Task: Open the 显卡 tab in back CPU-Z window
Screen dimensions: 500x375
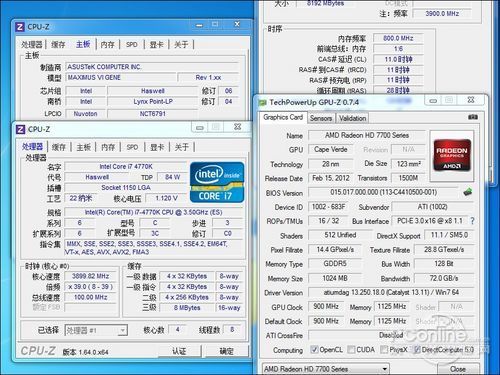Action: click(156, 45)
